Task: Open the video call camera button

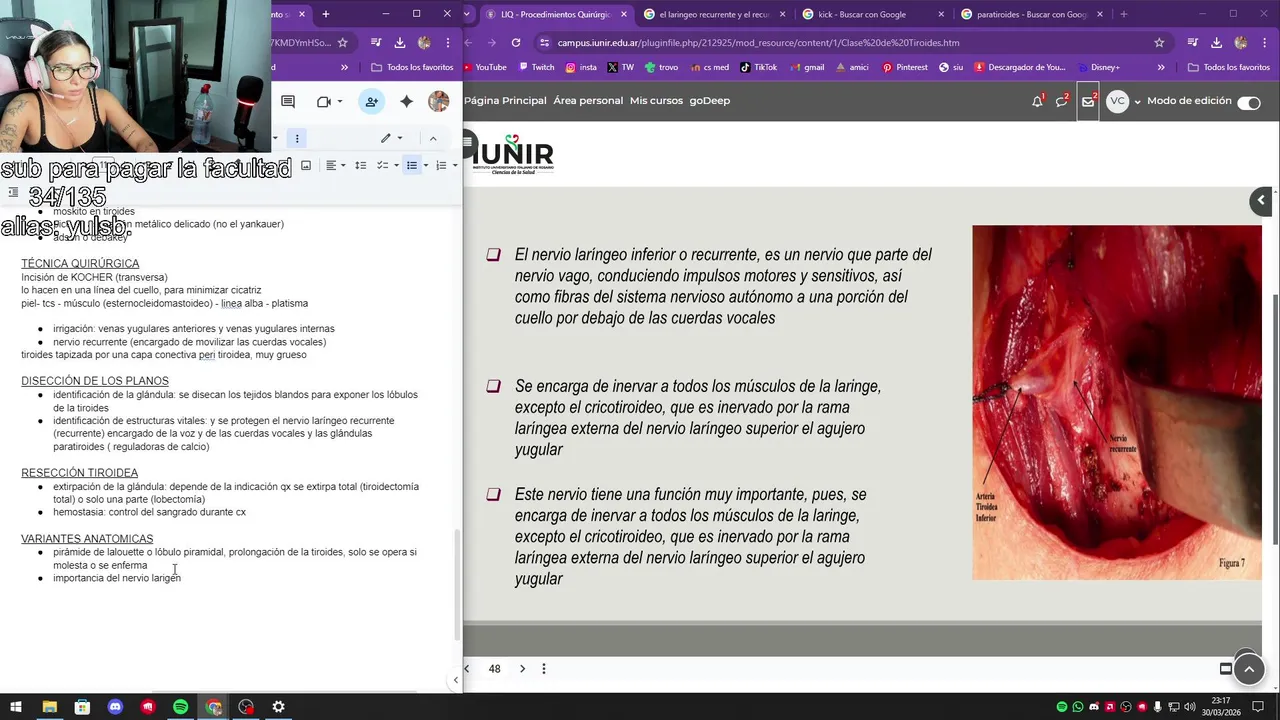Action: click(323, 102)
